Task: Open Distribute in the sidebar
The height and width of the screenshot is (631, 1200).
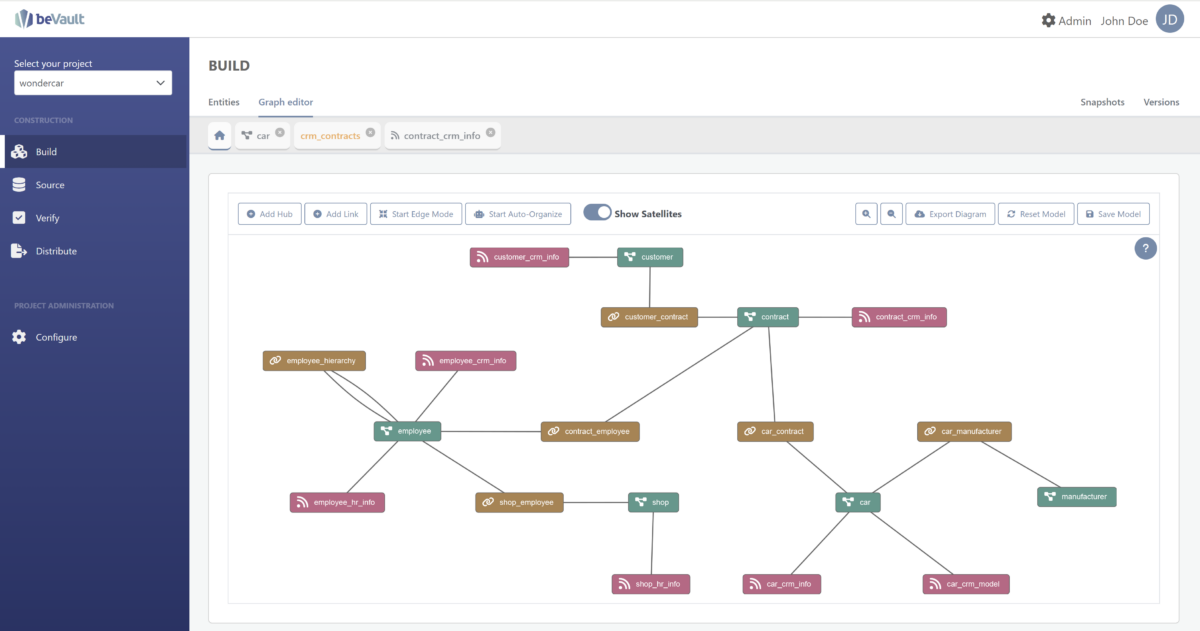Action: [56, 251]
